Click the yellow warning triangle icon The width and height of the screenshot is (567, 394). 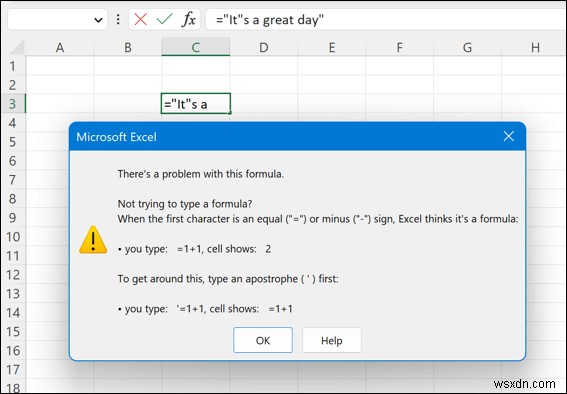click(93, 240)
